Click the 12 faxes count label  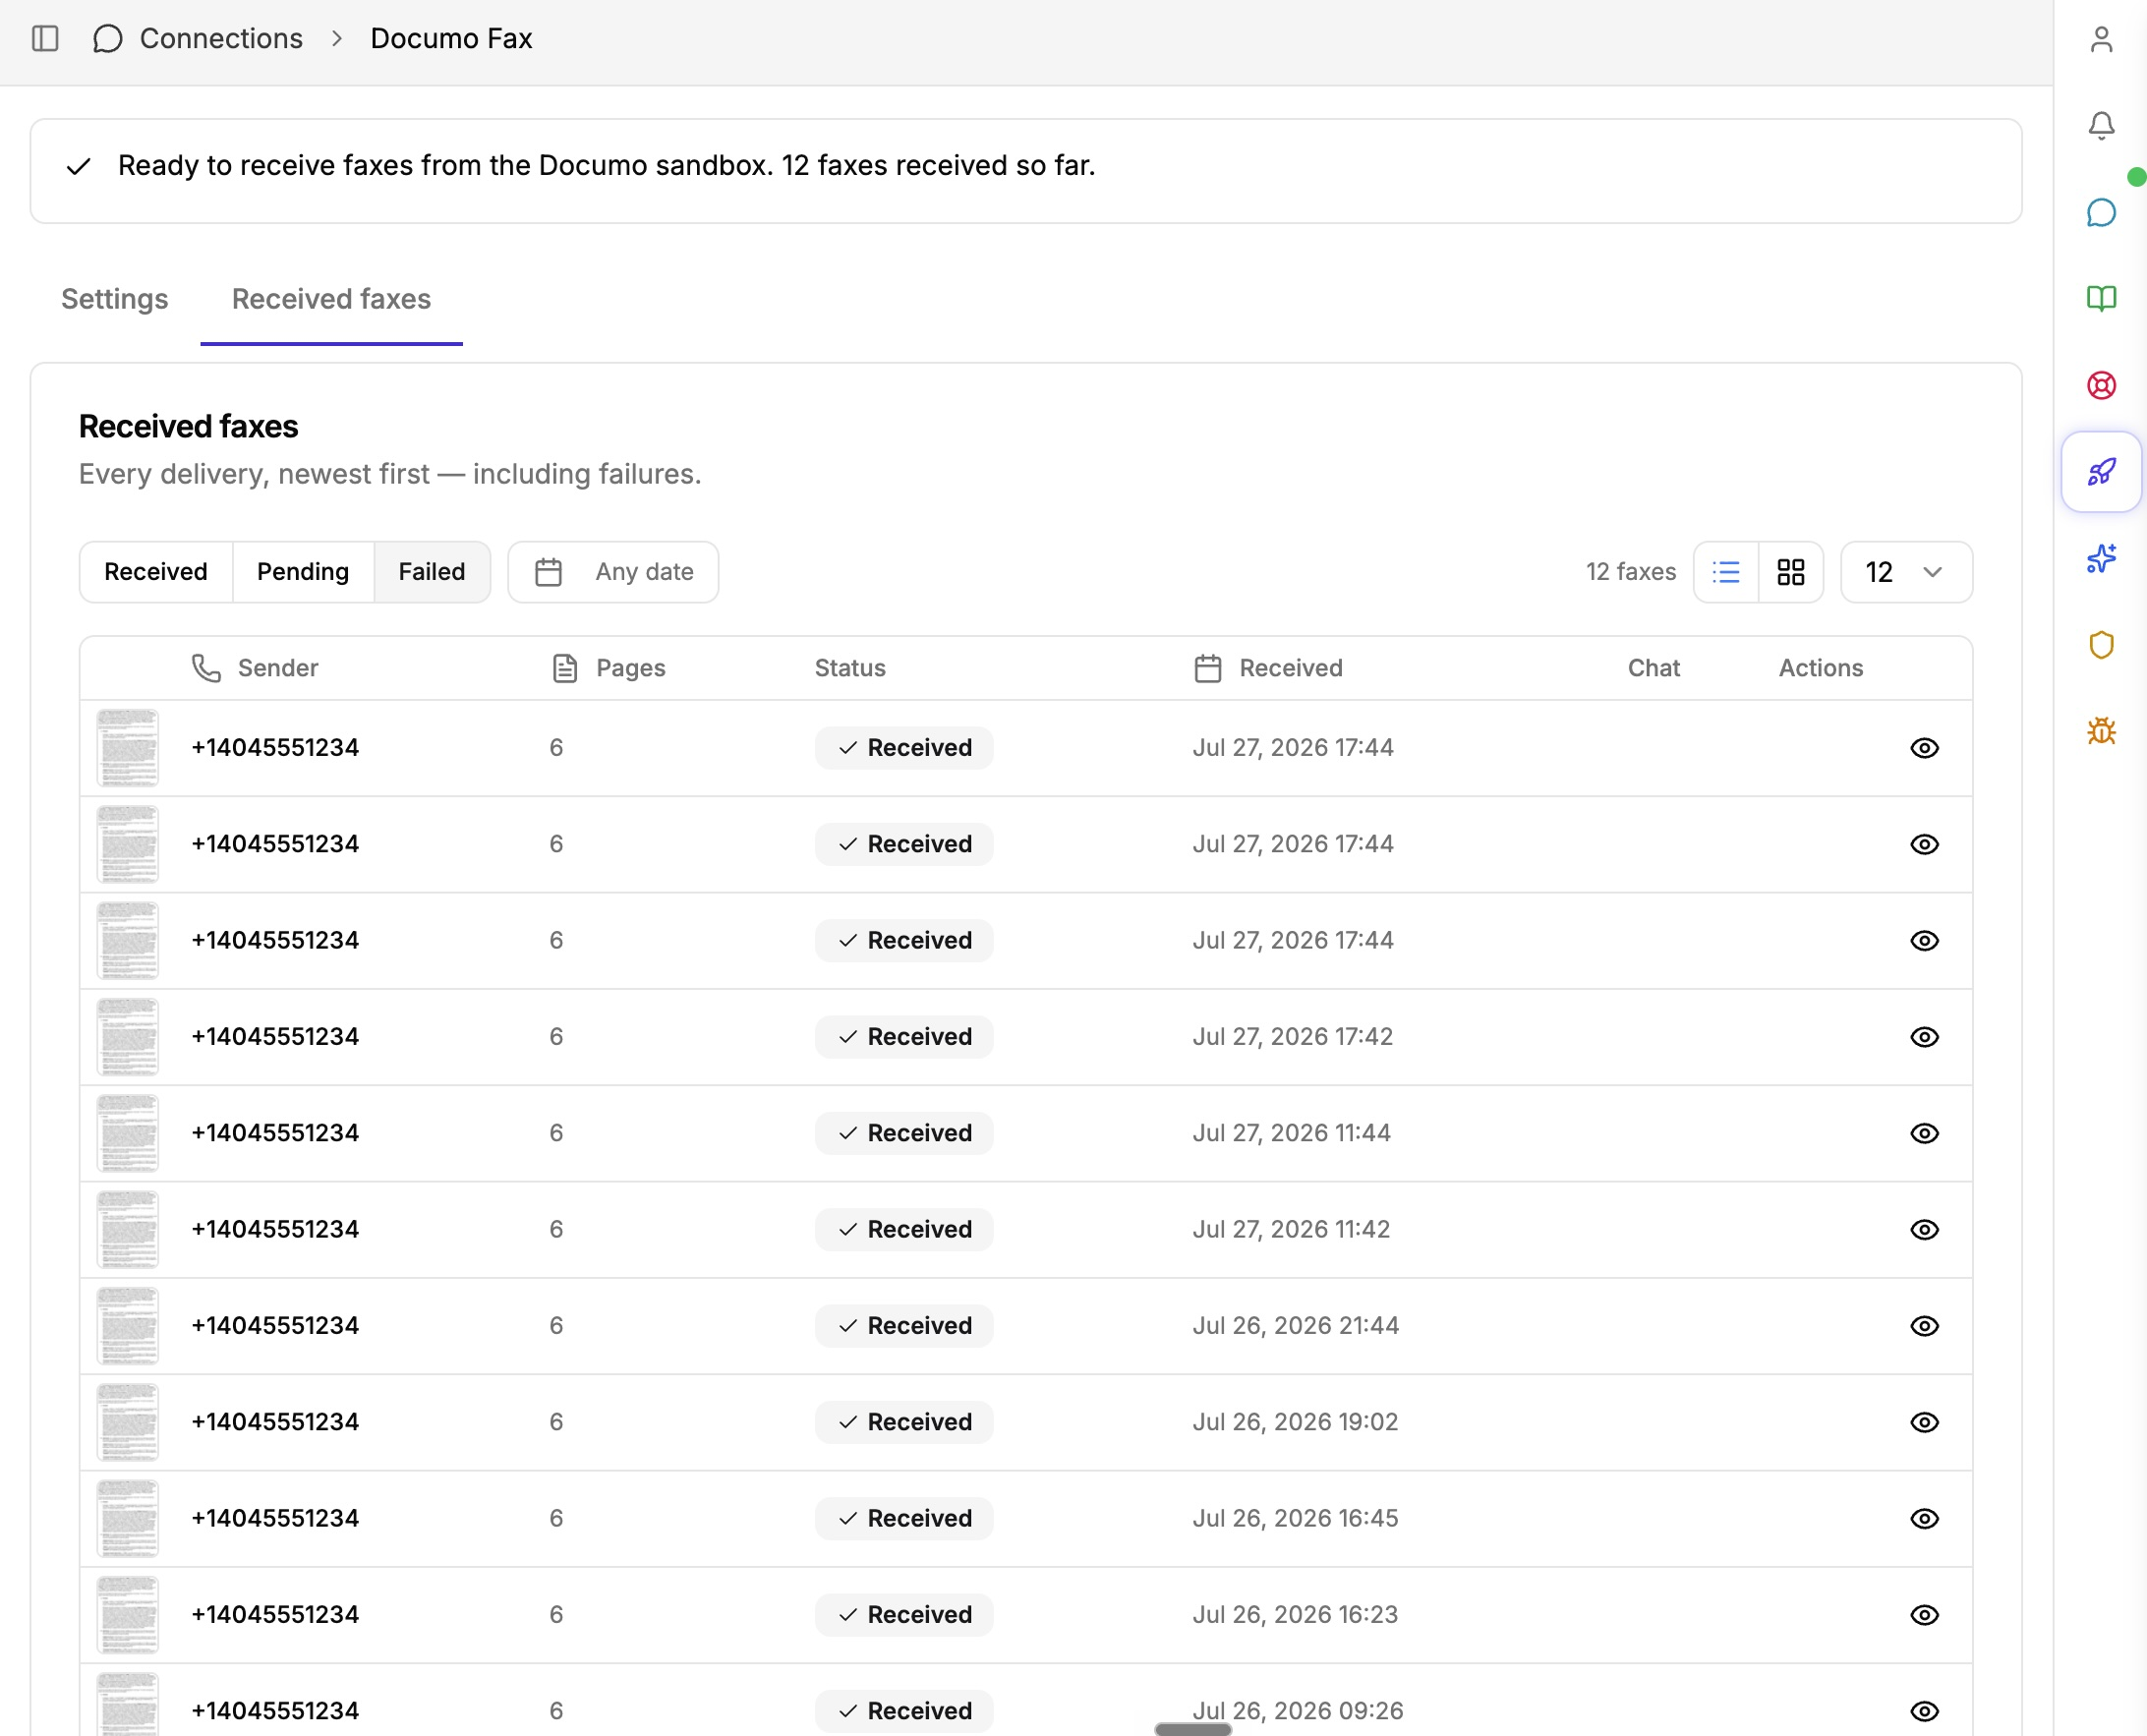pyautogui.click(x=1630, y=572)
